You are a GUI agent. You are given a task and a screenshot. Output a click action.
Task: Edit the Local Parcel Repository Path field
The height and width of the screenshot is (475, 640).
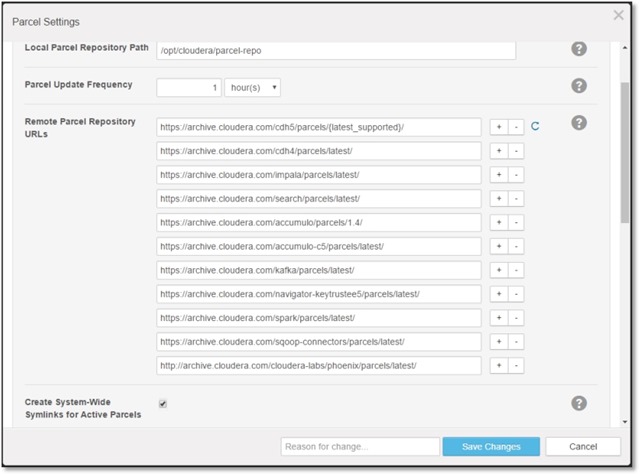pos(336,51)
